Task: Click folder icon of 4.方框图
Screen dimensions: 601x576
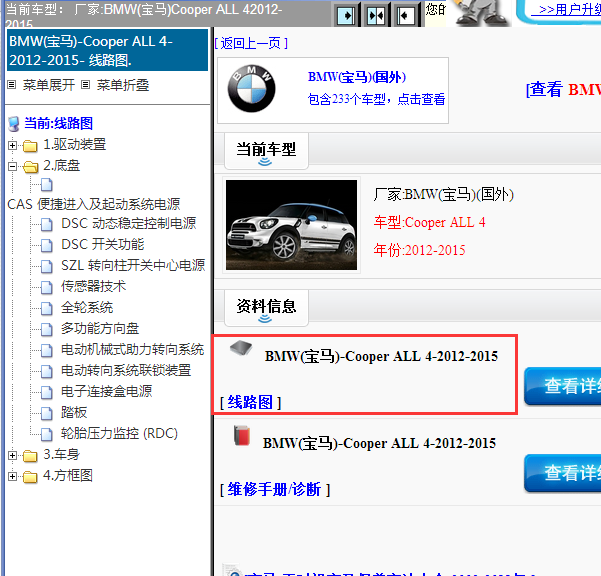Action: pos(30,477)
